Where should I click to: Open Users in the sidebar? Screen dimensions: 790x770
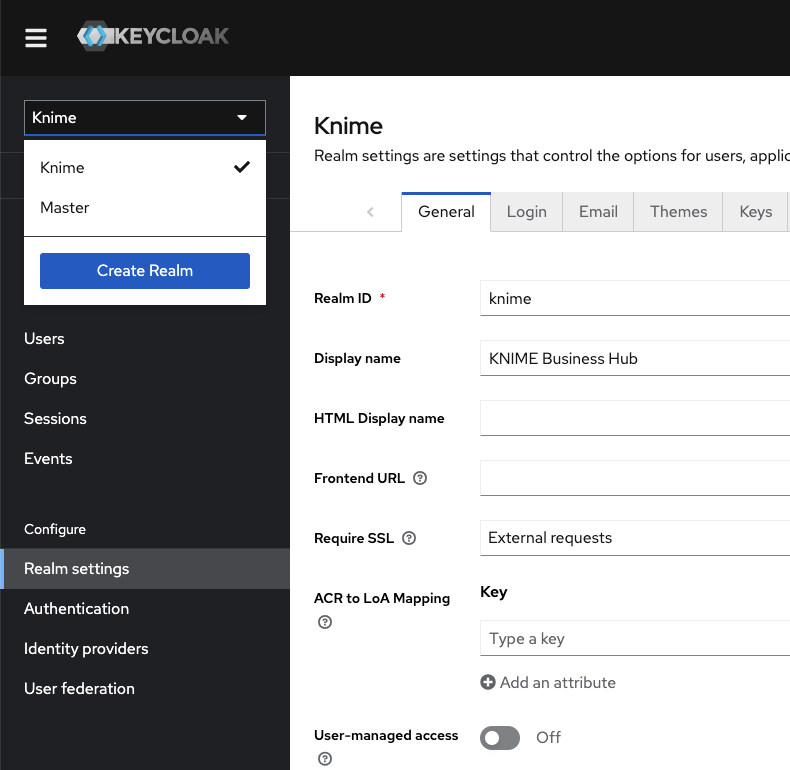click(44, 339)
